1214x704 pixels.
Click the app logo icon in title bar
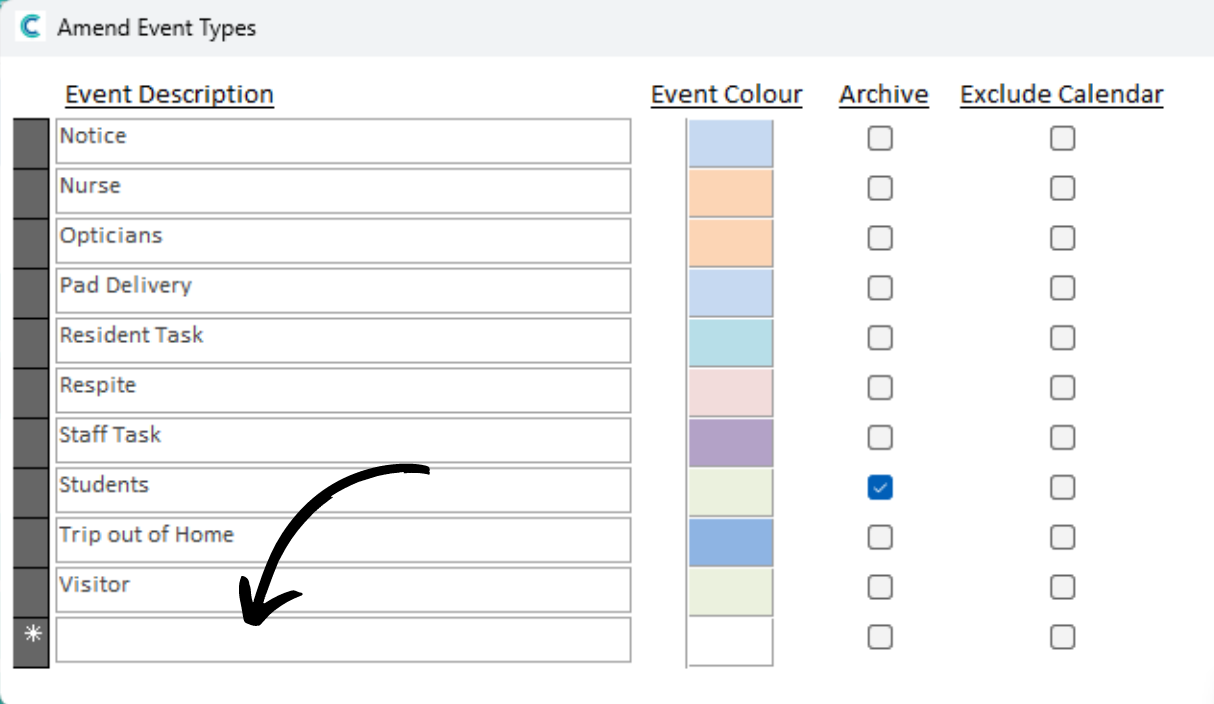pyautogui.click(x=31, y=27)
